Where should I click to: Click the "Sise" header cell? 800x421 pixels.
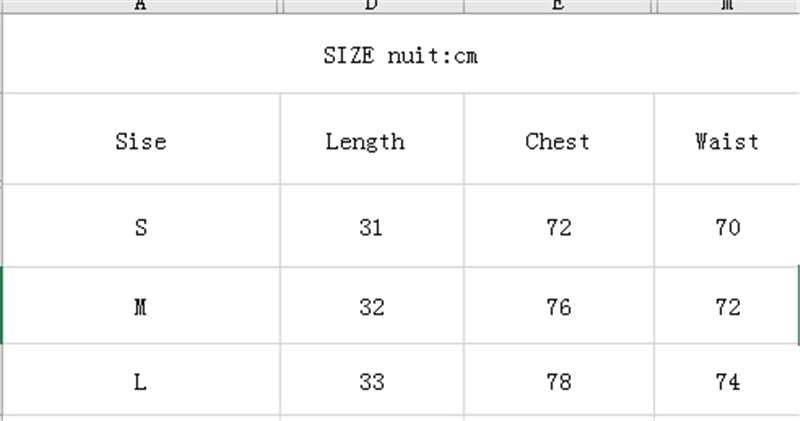point(140,141)
